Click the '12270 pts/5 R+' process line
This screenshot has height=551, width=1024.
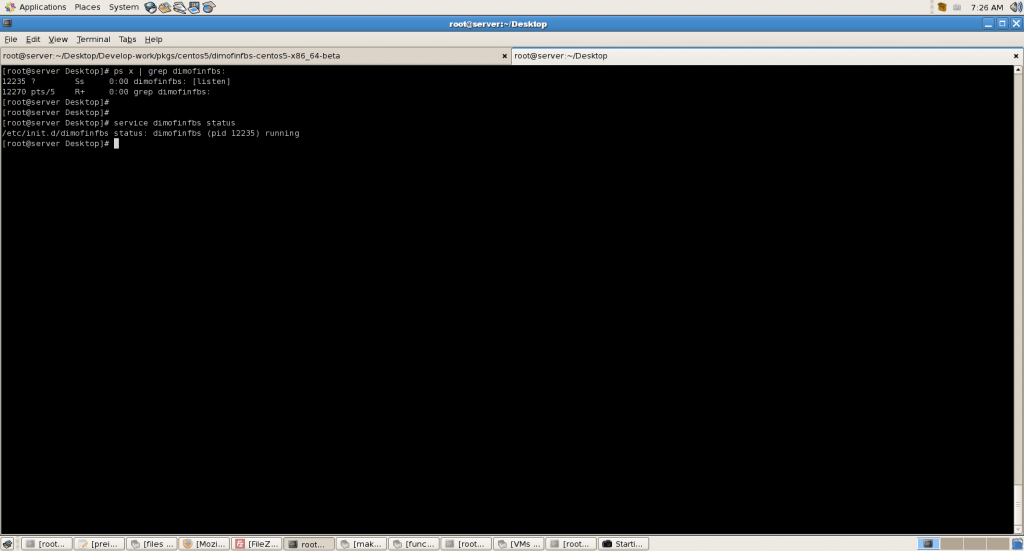click(x=106, y=92)
